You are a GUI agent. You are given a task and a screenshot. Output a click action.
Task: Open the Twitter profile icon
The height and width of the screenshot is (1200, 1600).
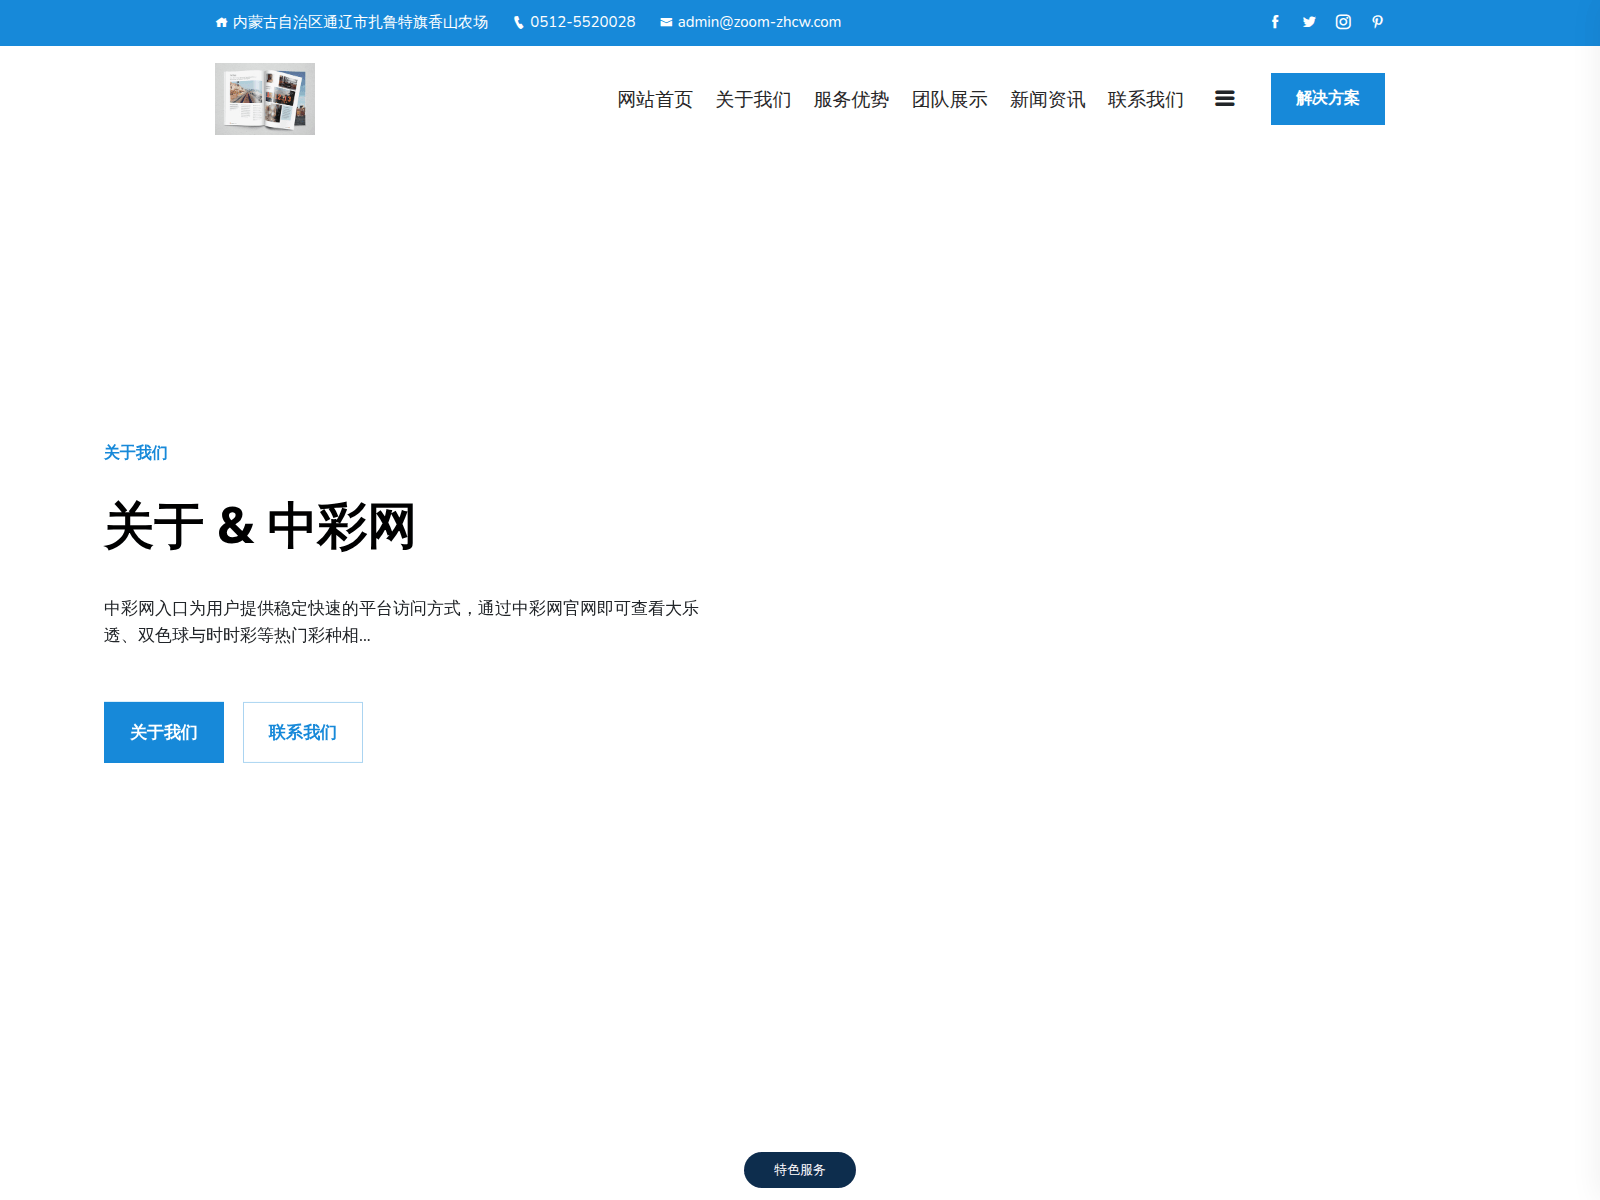[1309, 22]
